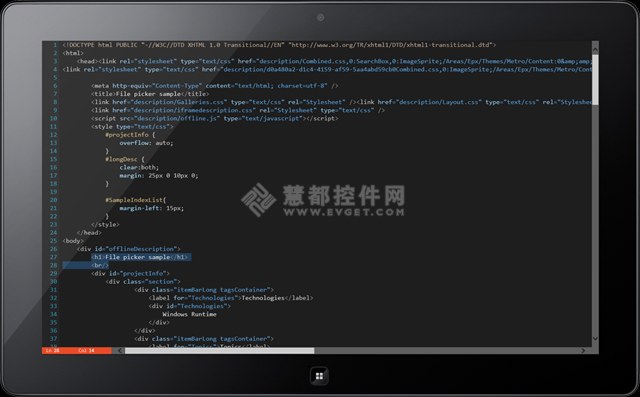The image size is (640, 397).
Task: Click the vertical scrollbar up arrow
Action: pos(595,49)
